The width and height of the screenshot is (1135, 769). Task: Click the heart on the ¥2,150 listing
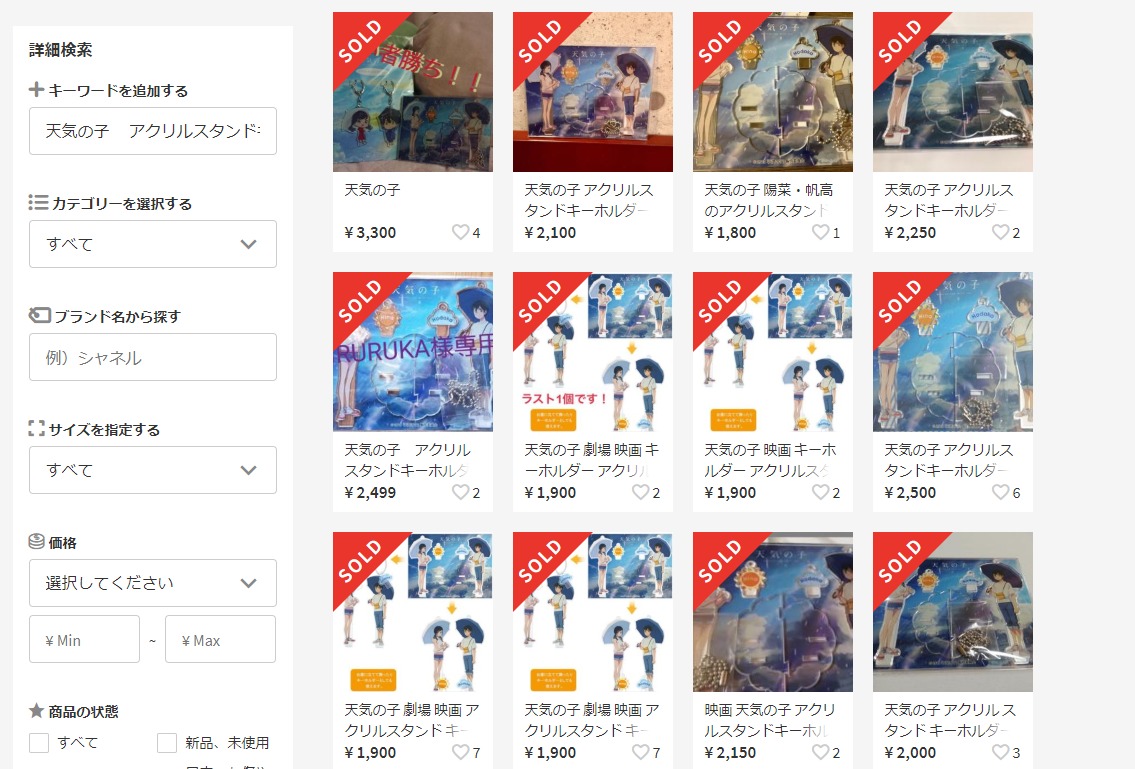tap(820, 752)
